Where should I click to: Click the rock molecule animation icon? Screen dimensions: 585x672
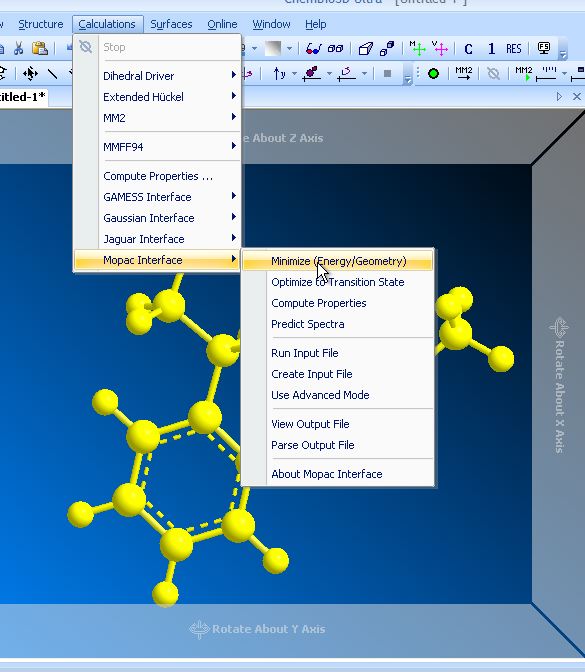point(312,74)
